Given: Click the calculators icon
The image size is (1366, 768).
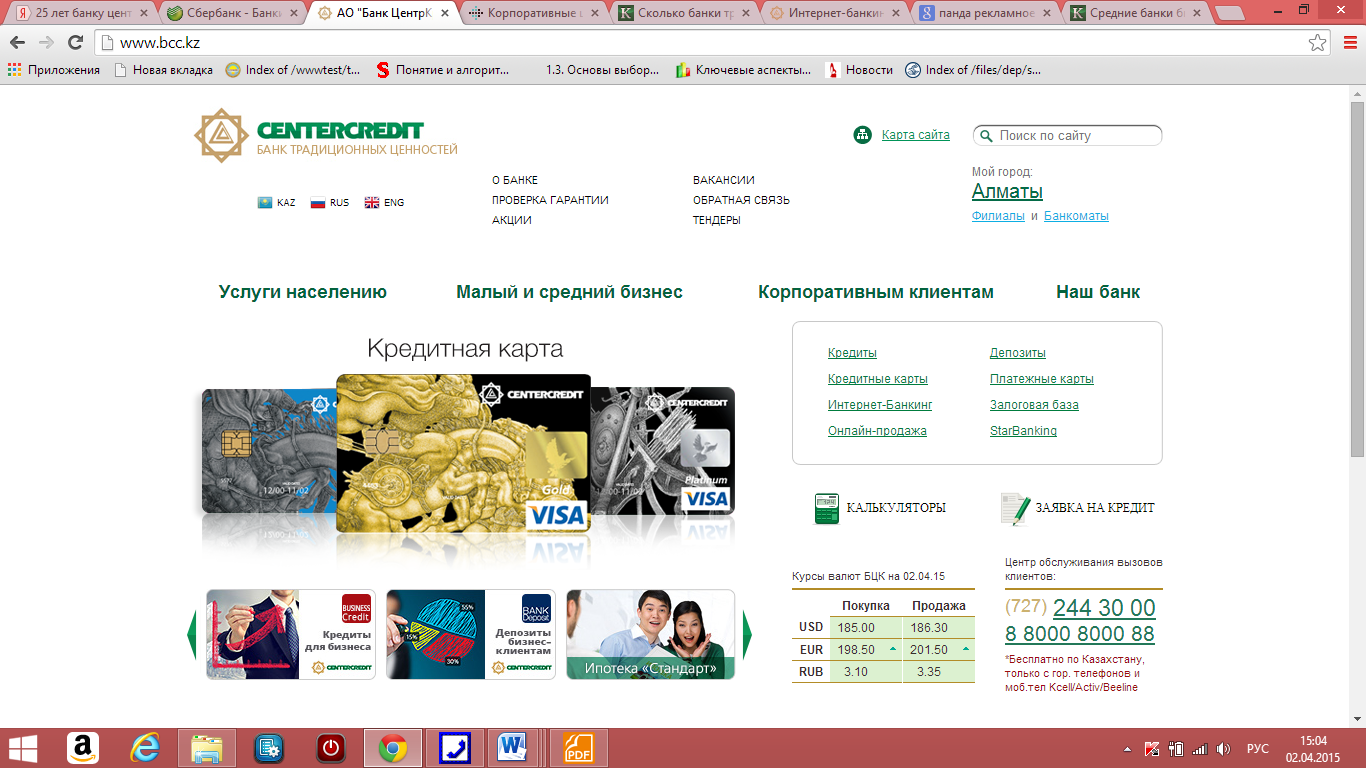Looking at the screenshot, I should [826, 508].
